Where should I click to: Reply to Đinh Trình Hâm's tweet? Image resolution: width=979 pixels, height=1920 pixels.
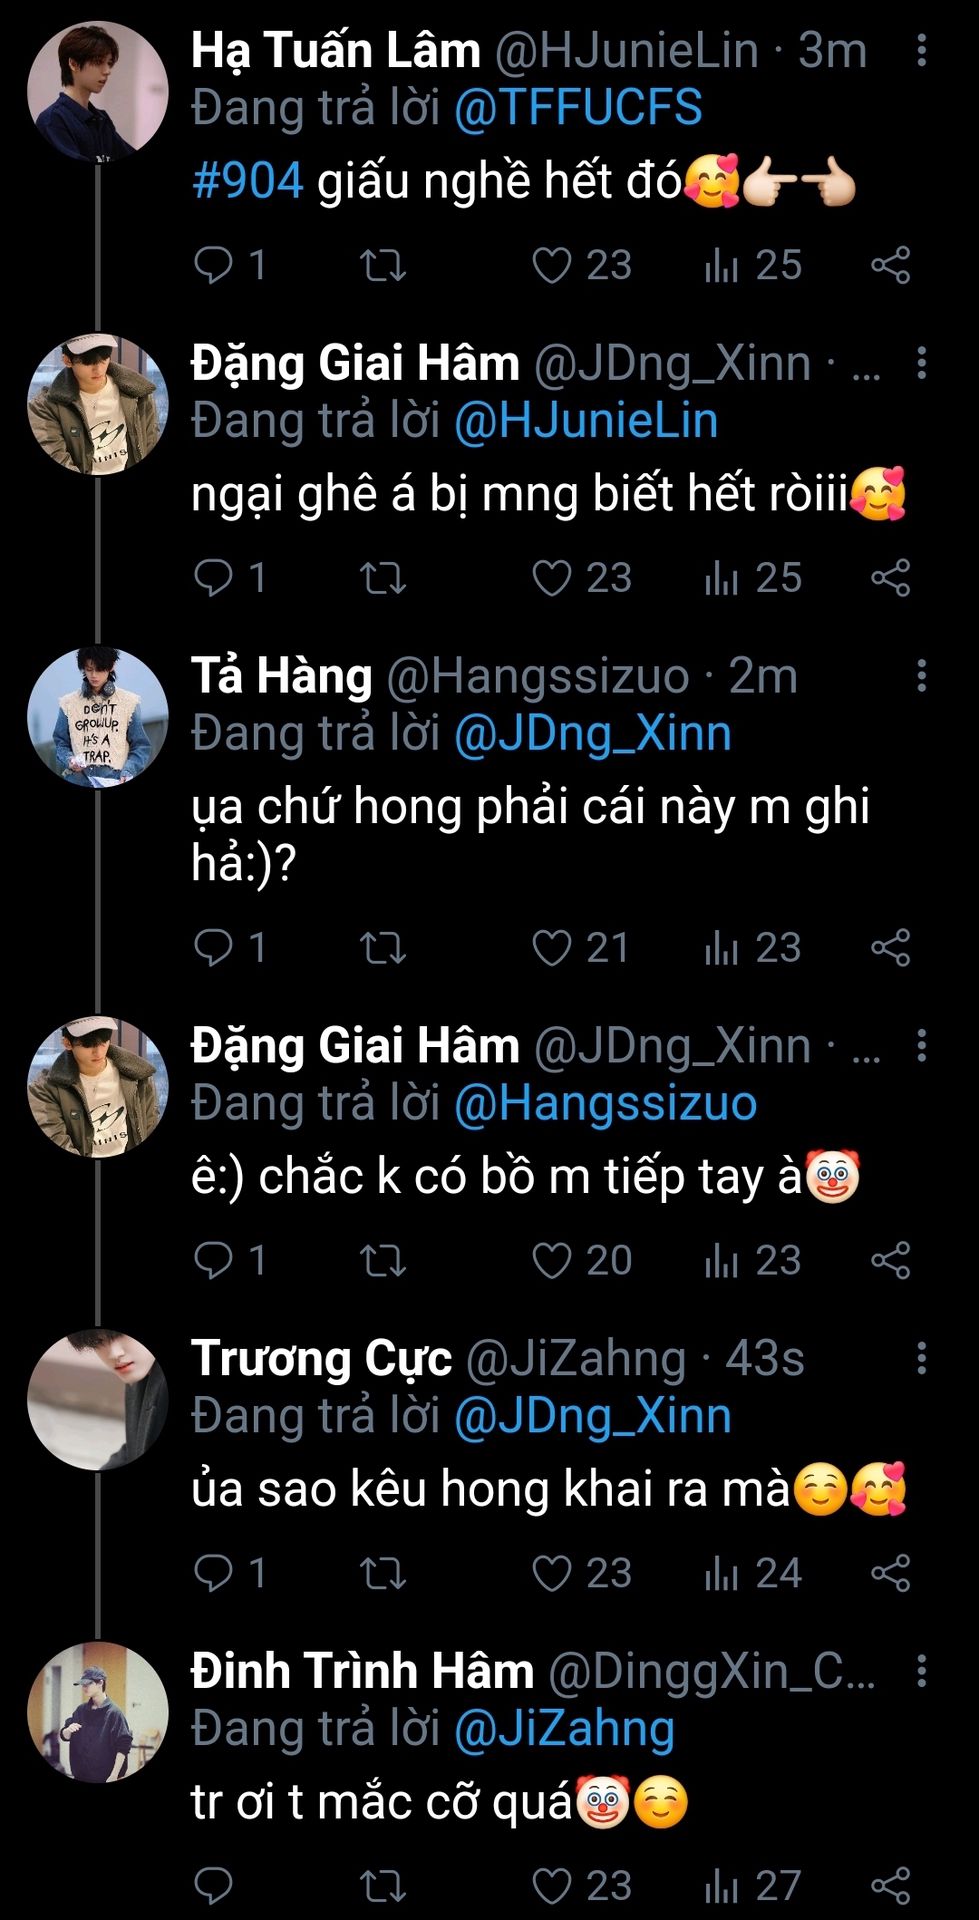[x=213, y=1887]
